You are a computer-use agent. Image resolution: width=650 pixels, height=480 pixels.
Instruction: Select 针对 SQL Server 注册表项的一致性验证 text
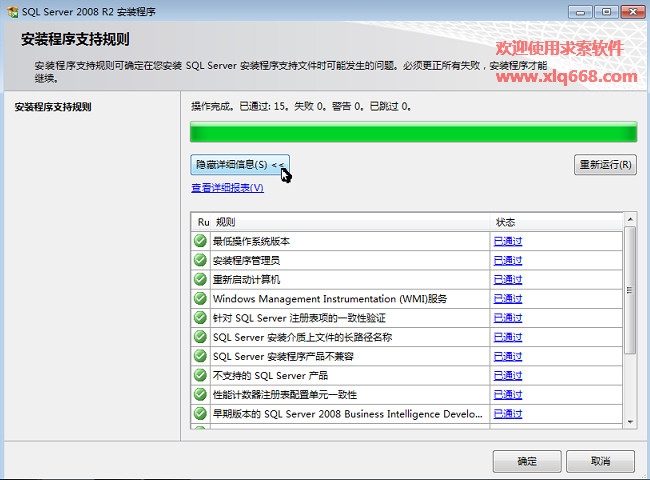pos(299,318)
